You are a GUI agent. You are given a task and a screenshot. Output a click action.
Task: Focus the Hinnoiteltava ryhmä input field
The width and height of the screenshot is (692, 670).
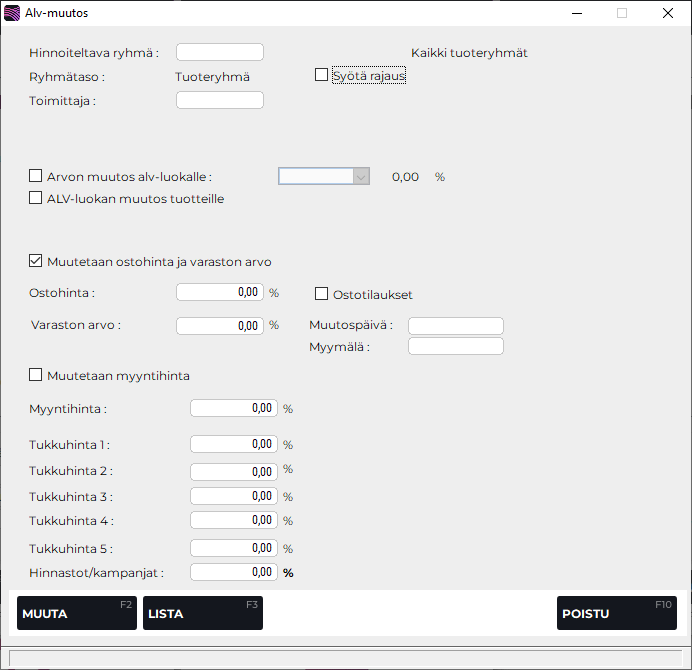point(219,53)
